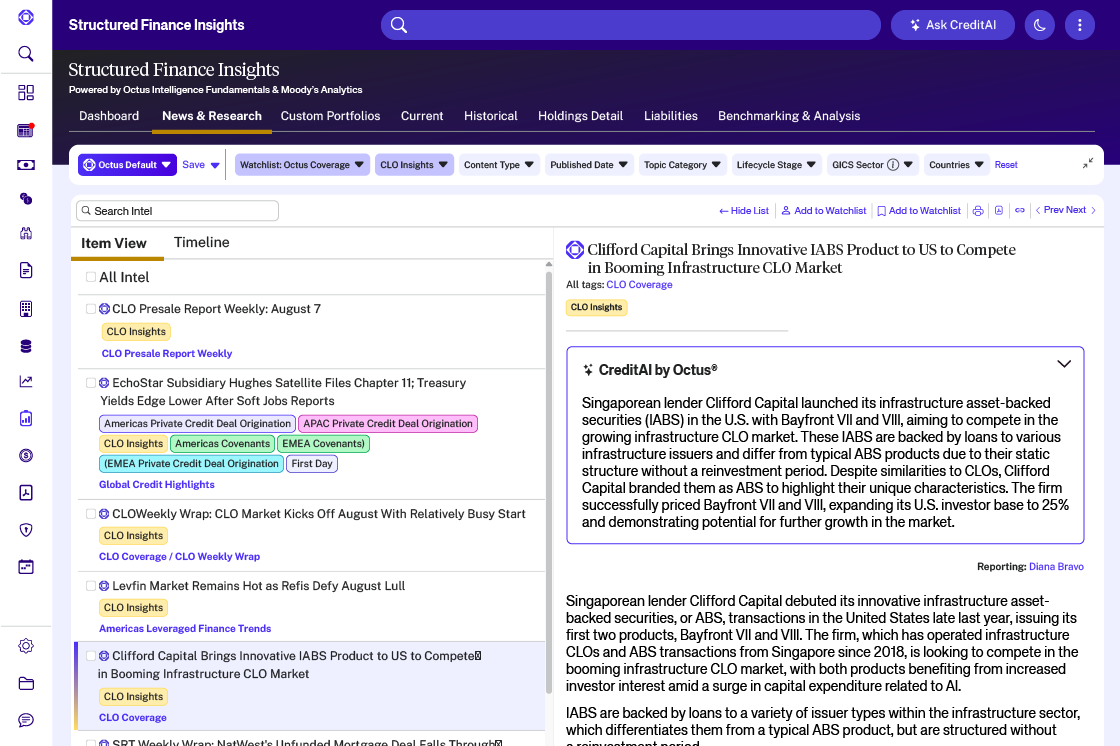
Task: Open settings gear in sidebar
Action: pyautogui.click(x=26, y=646)
